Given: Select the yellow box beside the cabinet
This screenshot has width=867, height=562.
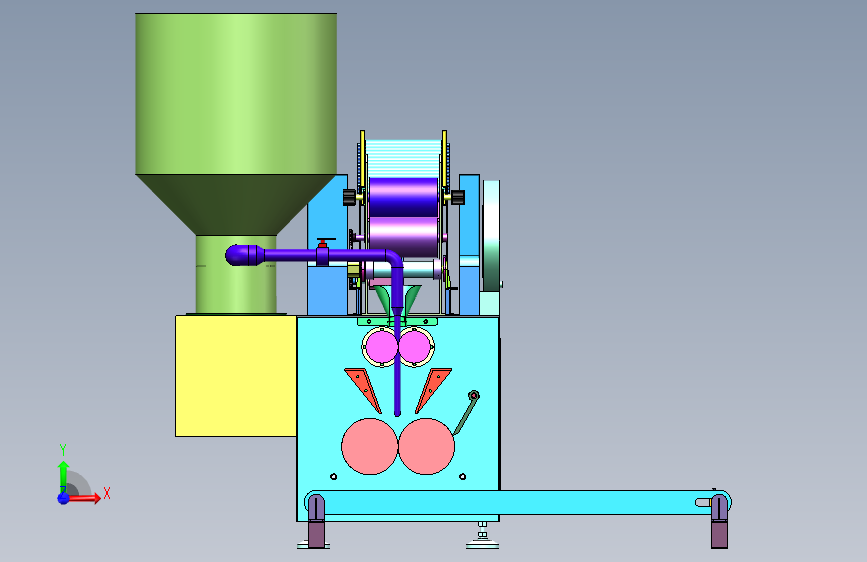Looking at the screenshot, I should pyautogui.click(x=236, y=376).
